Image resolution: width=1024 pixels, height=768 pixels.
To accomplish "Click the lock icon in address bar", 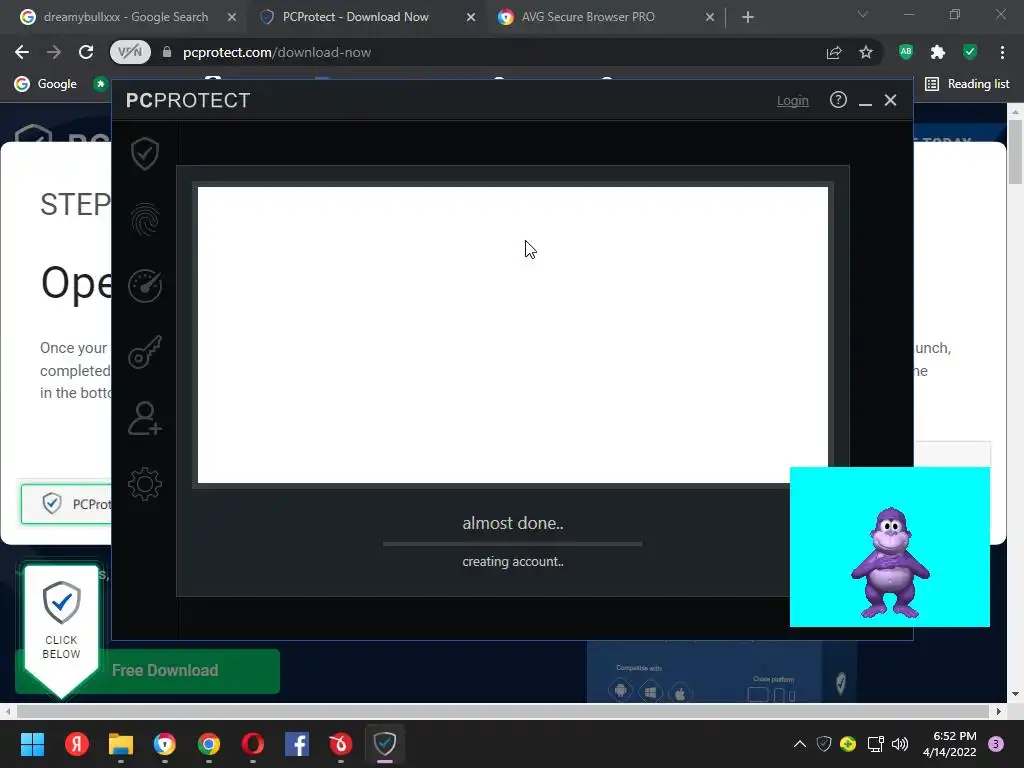I will [x=167, y=52].
